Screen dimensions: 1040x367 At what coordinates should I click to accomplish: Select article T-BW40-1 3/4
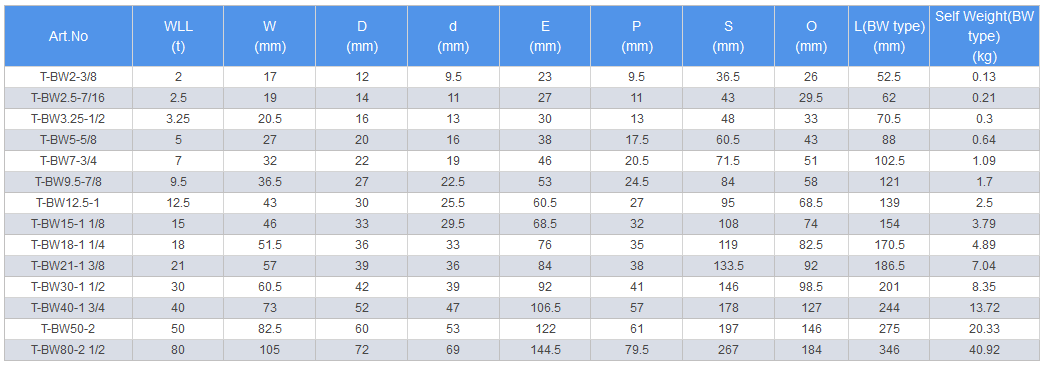point(68,308)
